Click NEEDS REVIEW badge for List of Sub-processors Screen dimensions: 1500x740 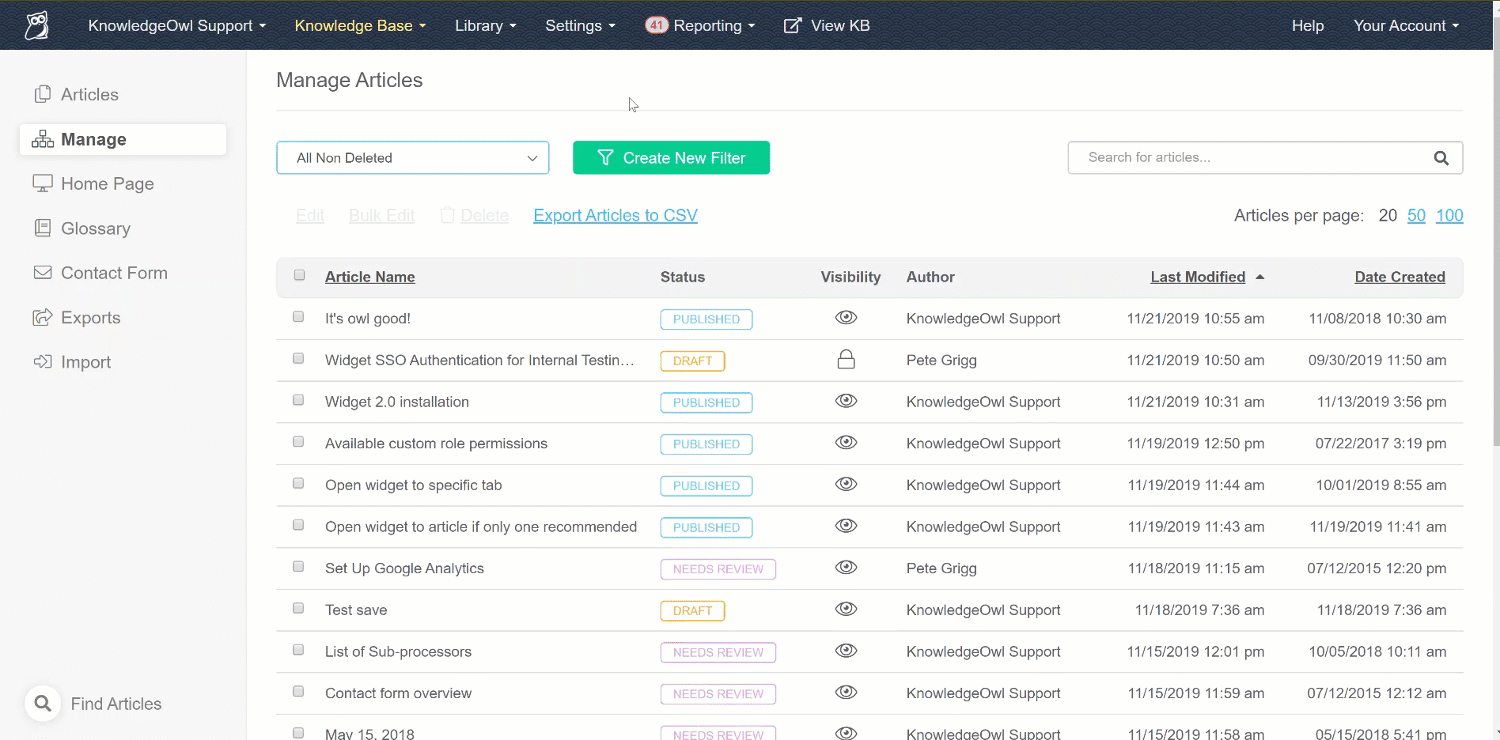pos(718,652)
